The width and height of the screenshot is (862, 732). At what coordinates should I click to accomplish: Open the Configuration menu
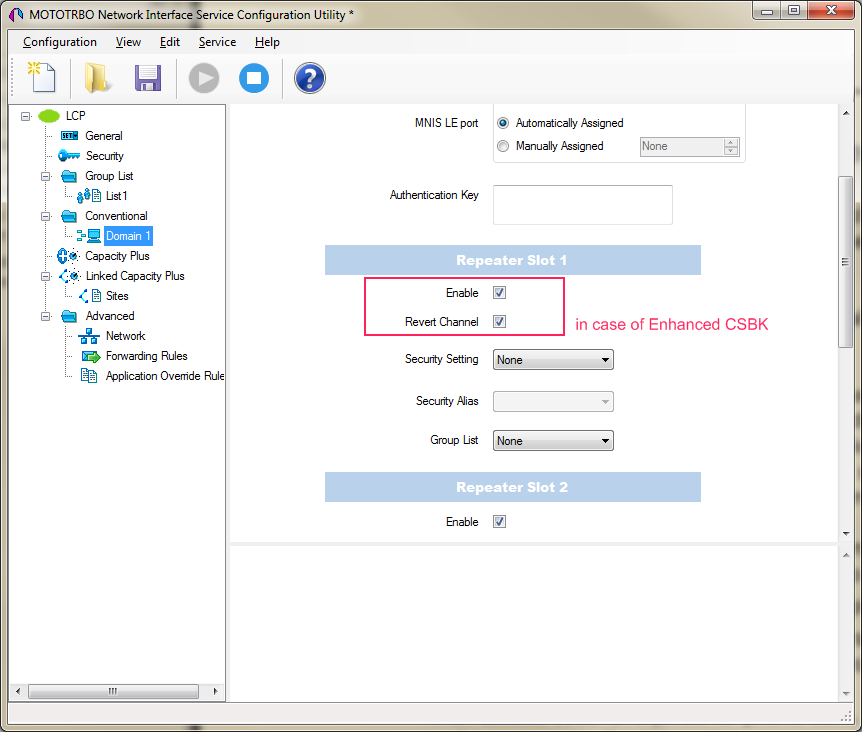(x=59, y=42)
